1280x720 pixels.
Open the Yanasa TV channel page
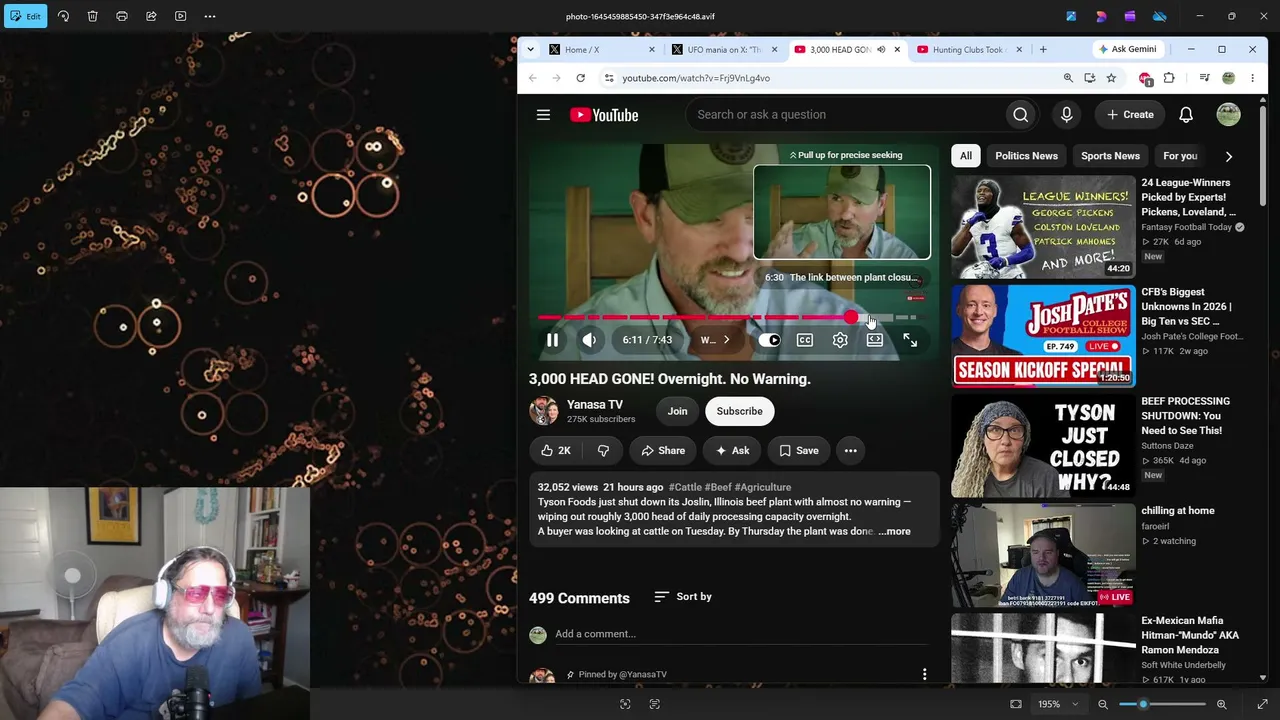[594, 405]
